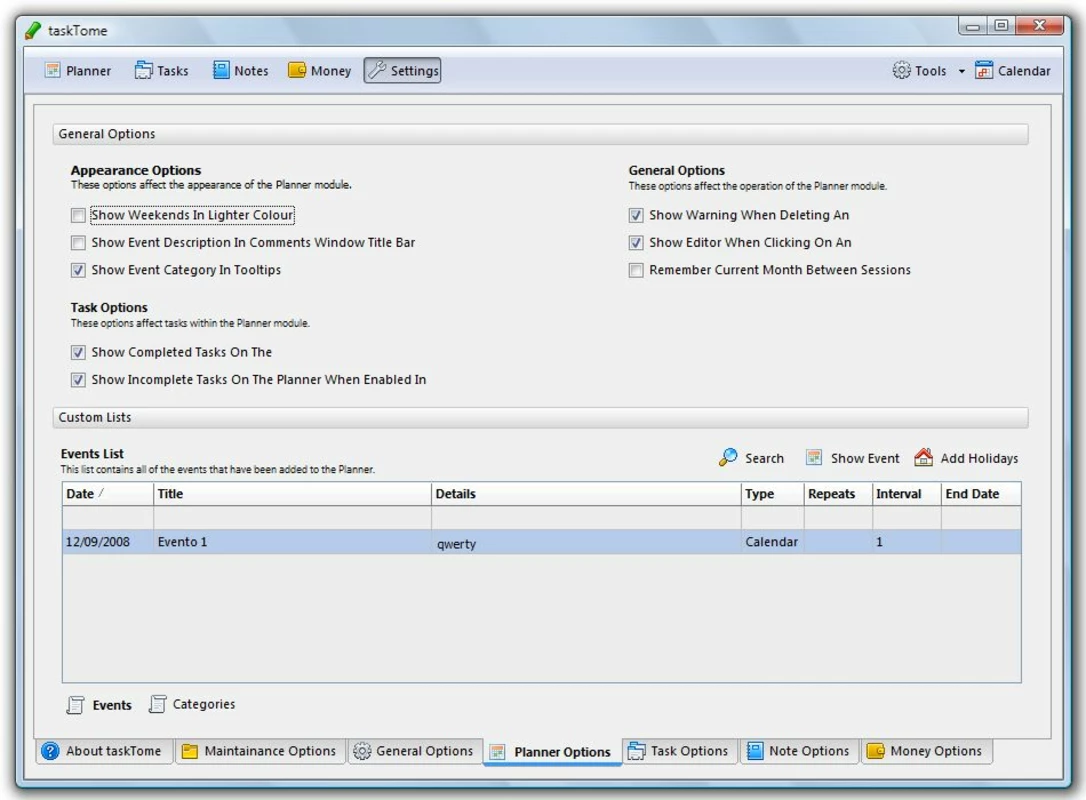Click the Money Options wallet icon

(875, 751)
